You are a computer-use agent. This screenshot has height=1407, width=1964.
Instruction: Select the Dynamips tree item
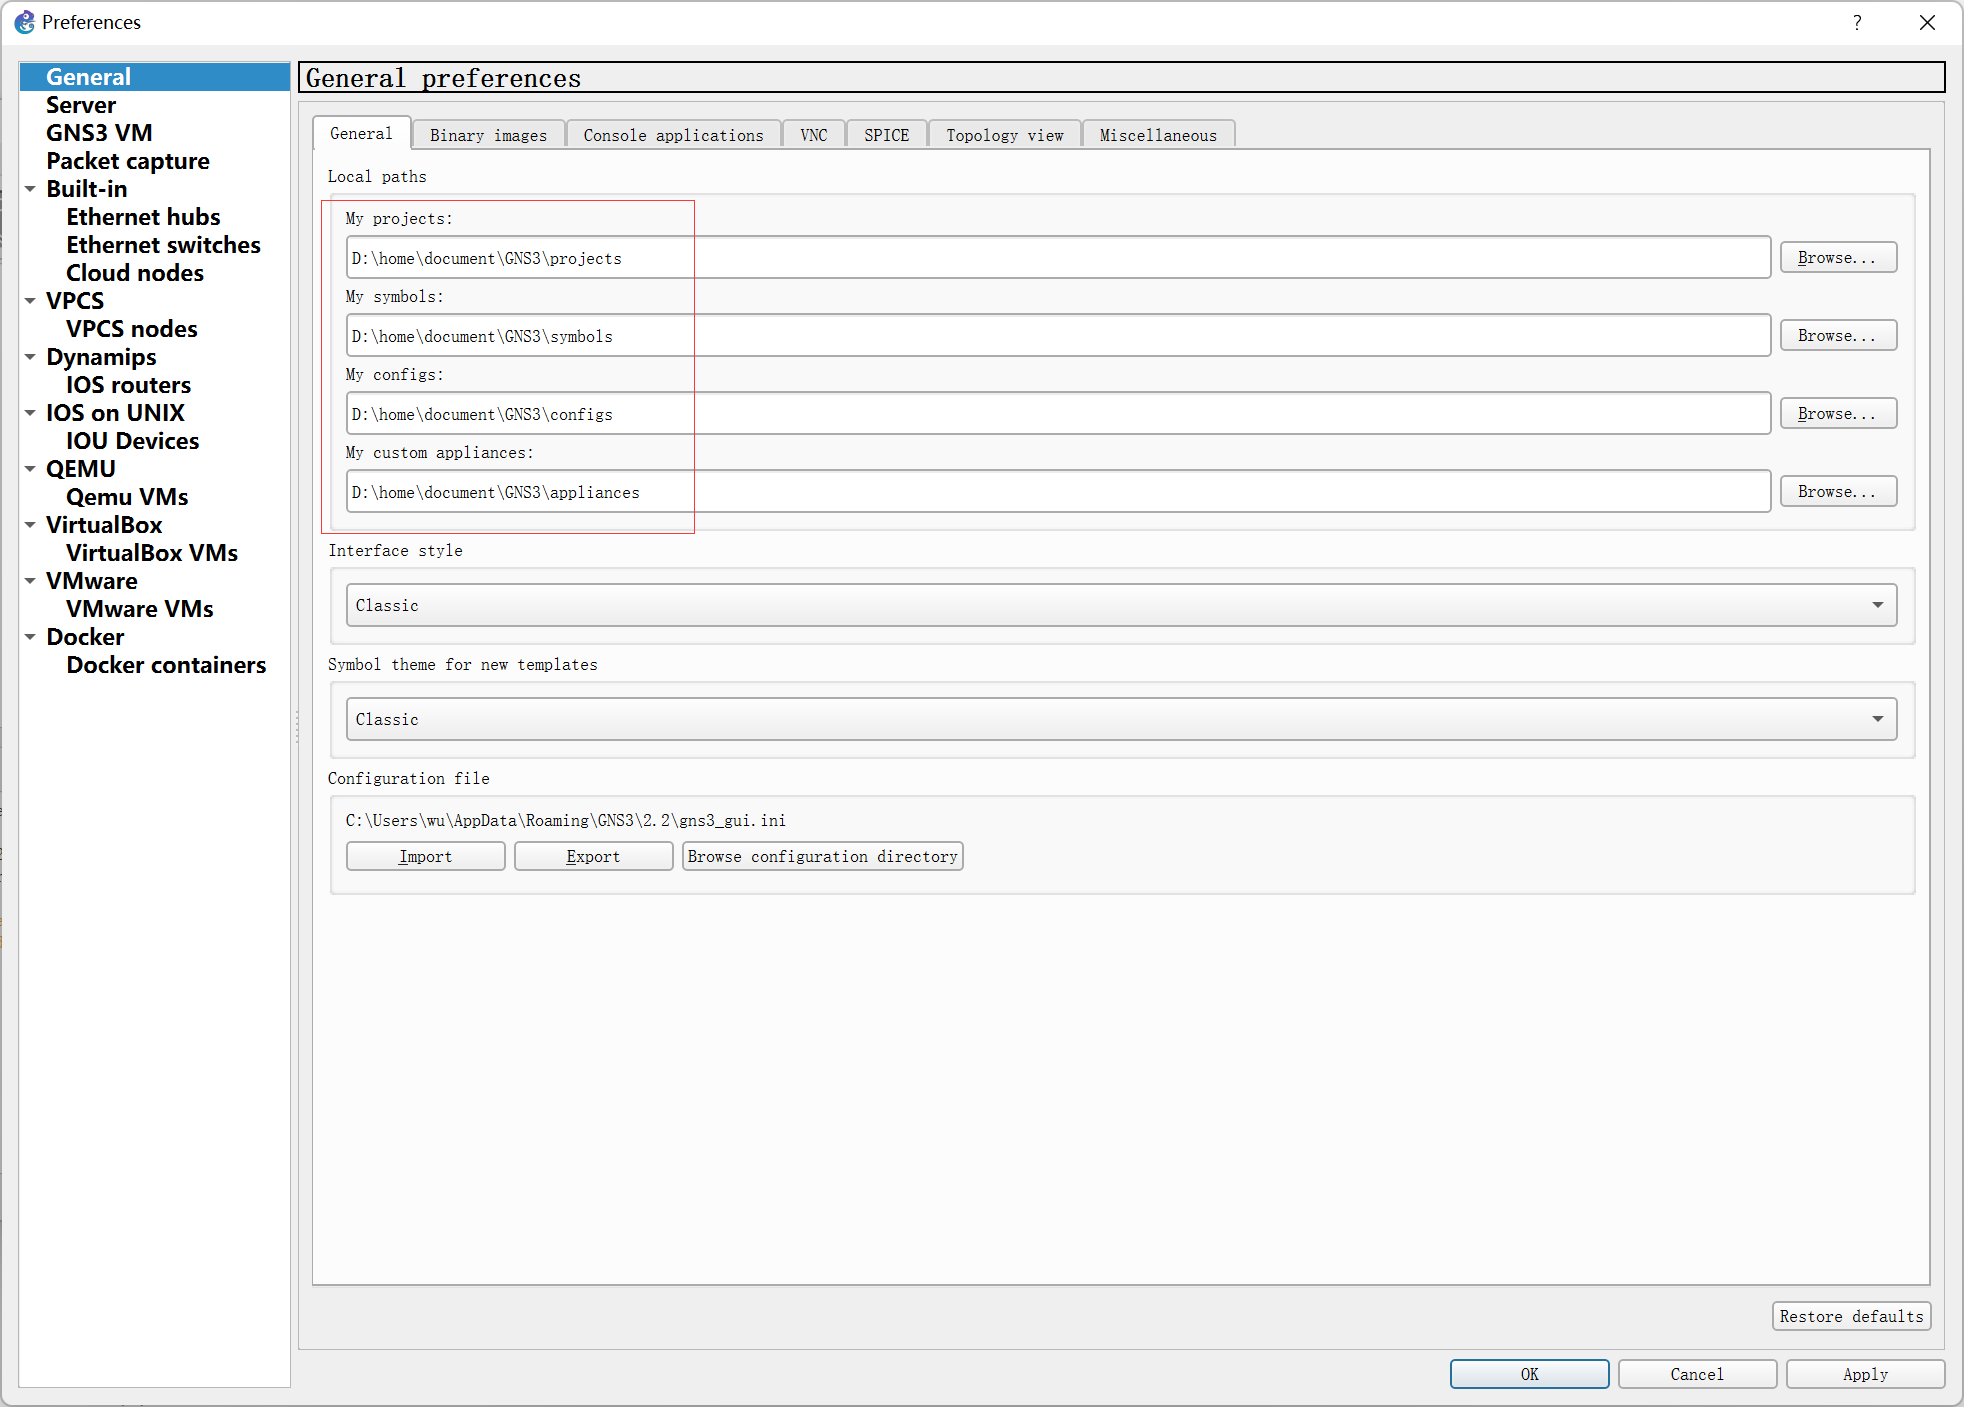point(101,357)
